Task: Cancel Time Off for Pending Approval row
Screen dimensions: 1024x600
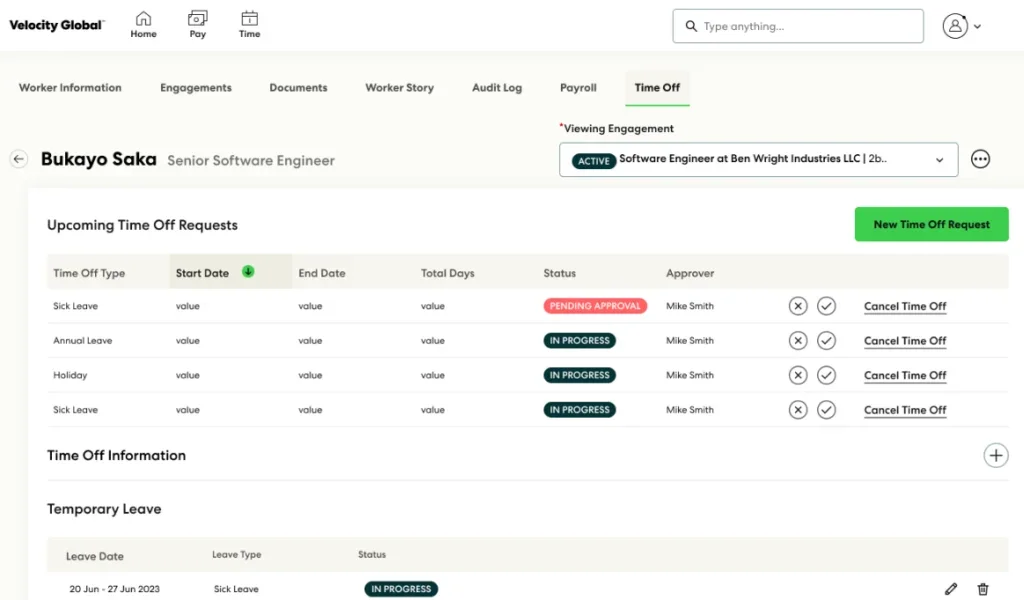Action: [x=904, y=306]
